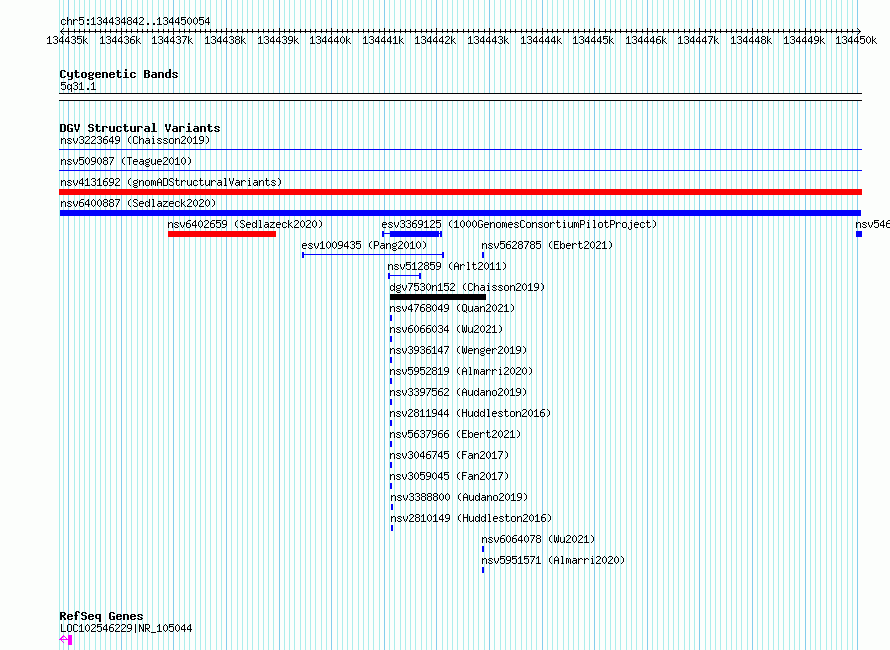The width and height of the screenshot is (890, 650).
Task: Select the nsv512859 Arlt2011 variant span
Action: tap(405, 276)
